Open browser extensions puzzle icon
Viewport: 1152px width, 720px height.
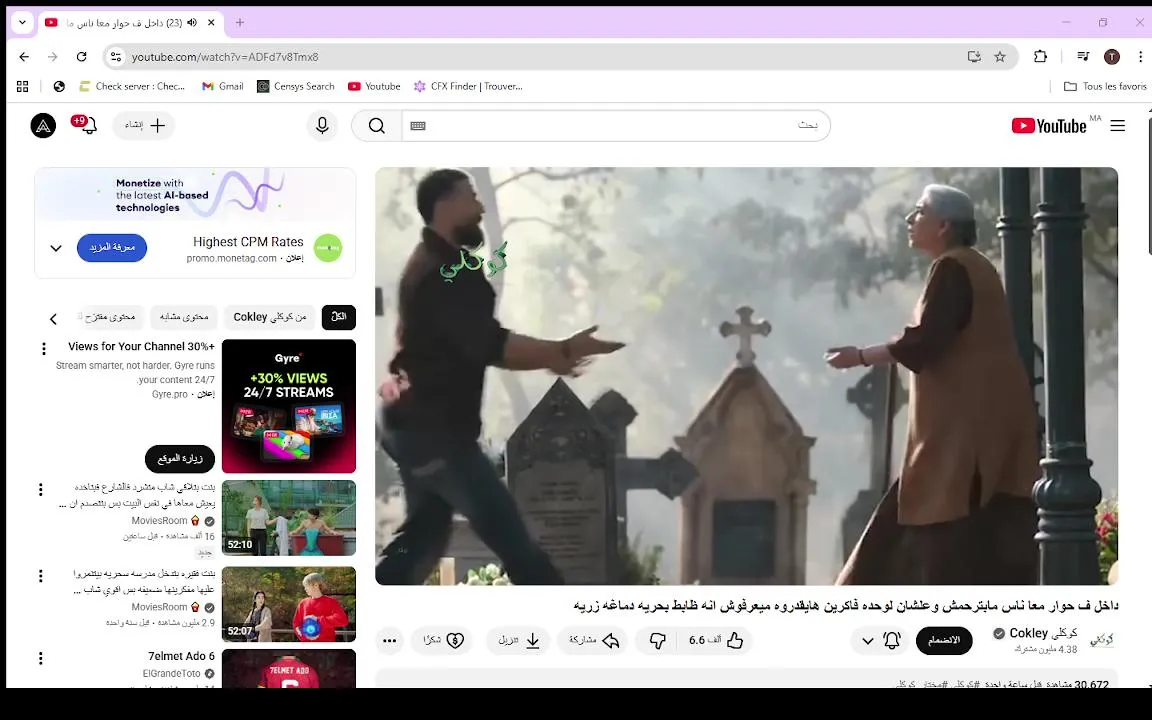(x=1040, y=57)
